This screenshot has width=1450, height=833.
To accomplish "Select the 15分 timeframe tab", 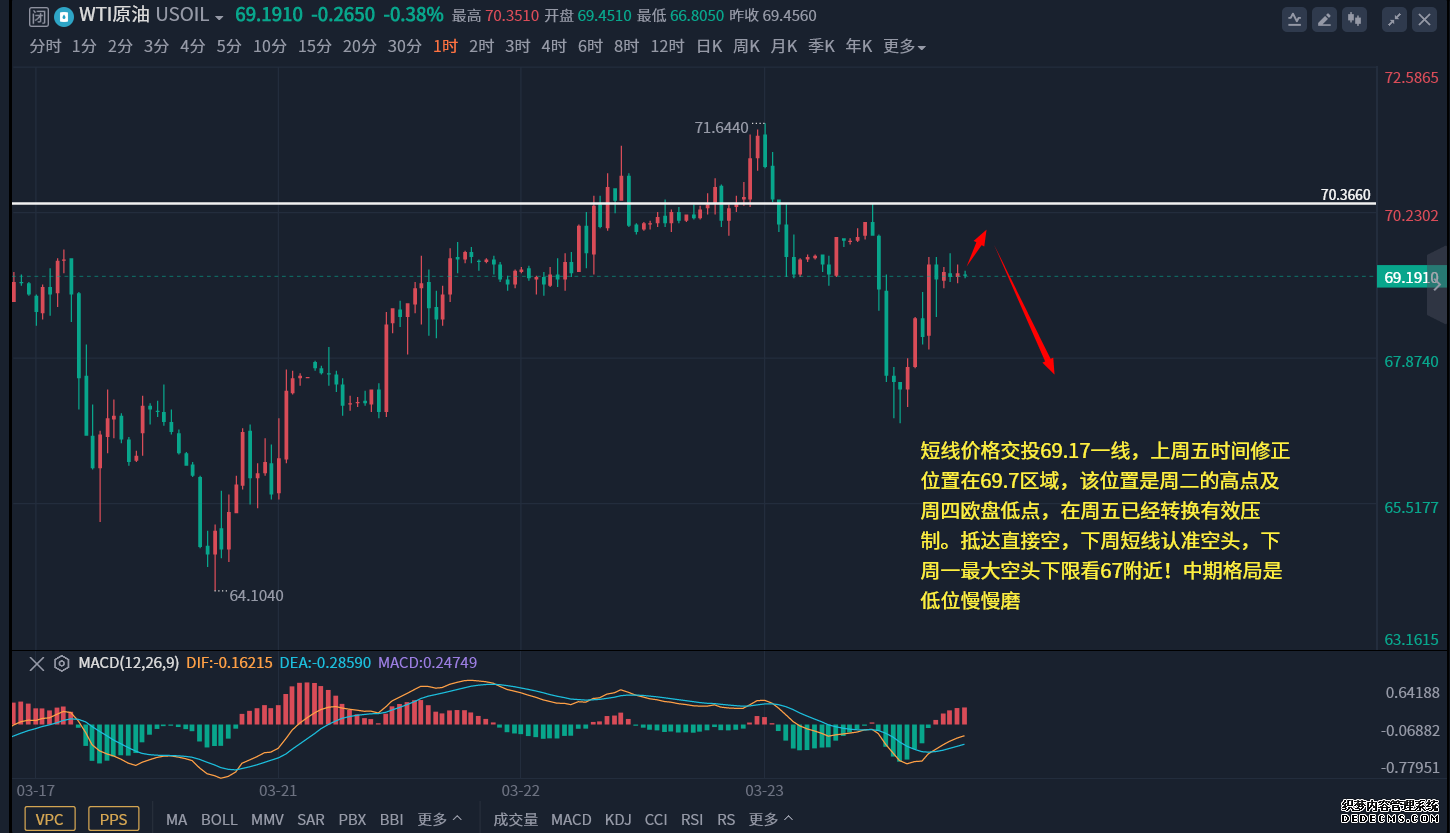I will [314, 46].
